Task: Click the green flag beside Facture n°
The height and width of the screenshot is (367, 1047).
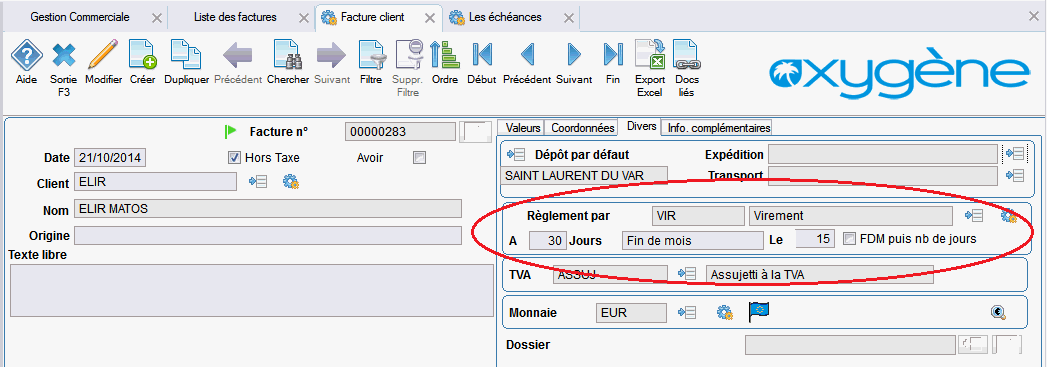Action: point(231,131)
